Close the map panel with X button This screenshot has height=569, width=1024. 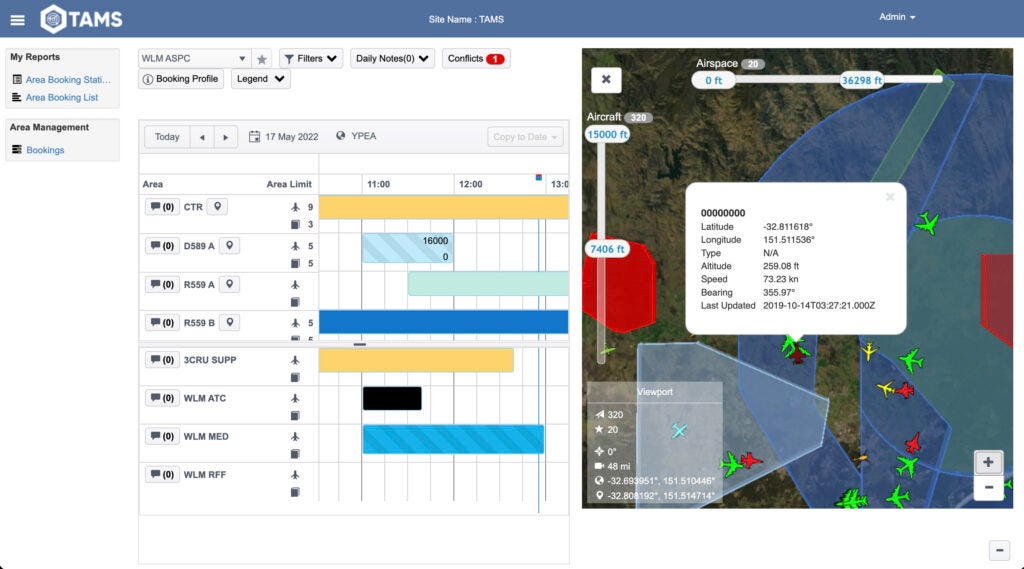pos(606,80)
